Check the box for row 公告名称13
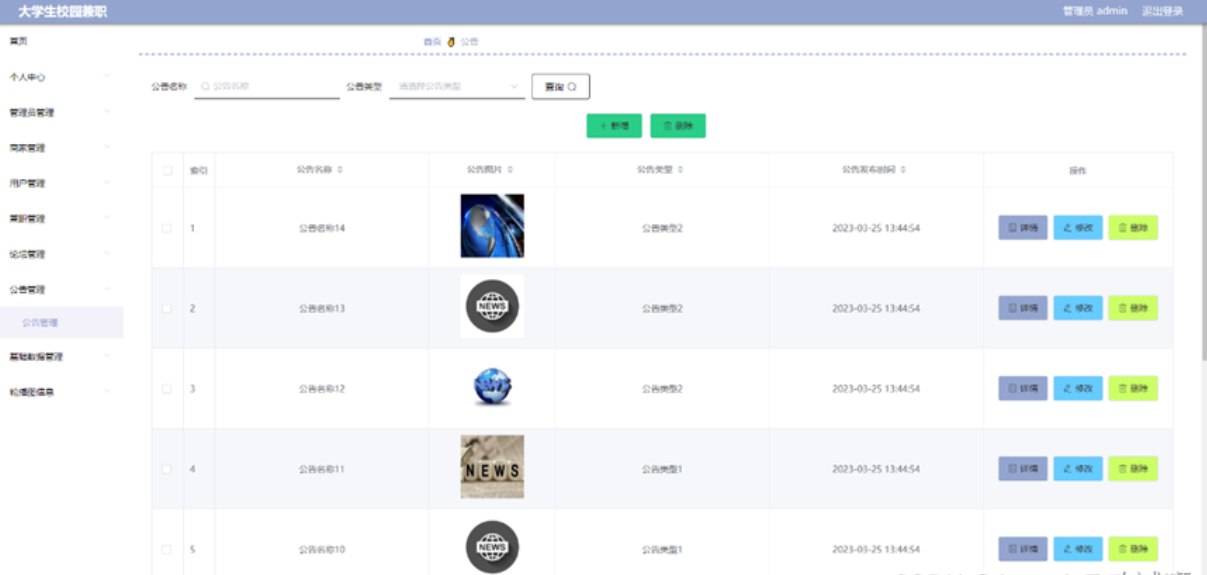This screenshot has height=575, width=1207. (x=167, y=308)
